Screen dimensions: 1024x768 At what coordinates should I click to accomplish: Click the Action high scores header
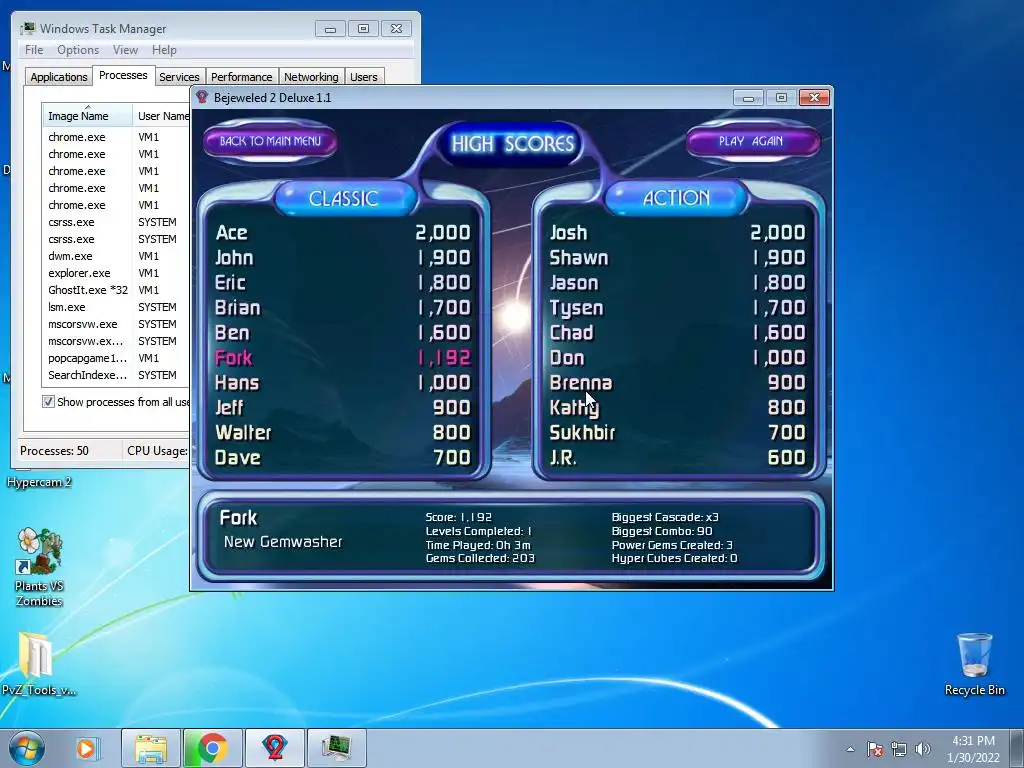[677, 198]
